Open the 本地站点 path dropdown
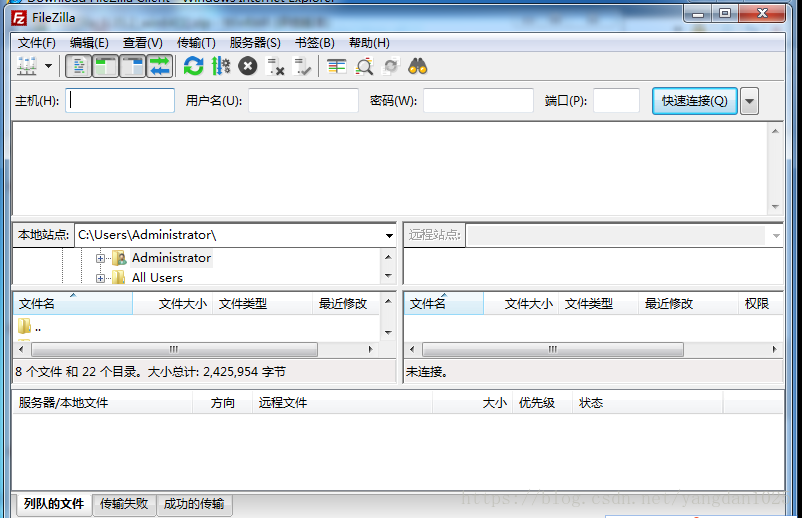Viewport: 802px width, 518px height. 389,235
